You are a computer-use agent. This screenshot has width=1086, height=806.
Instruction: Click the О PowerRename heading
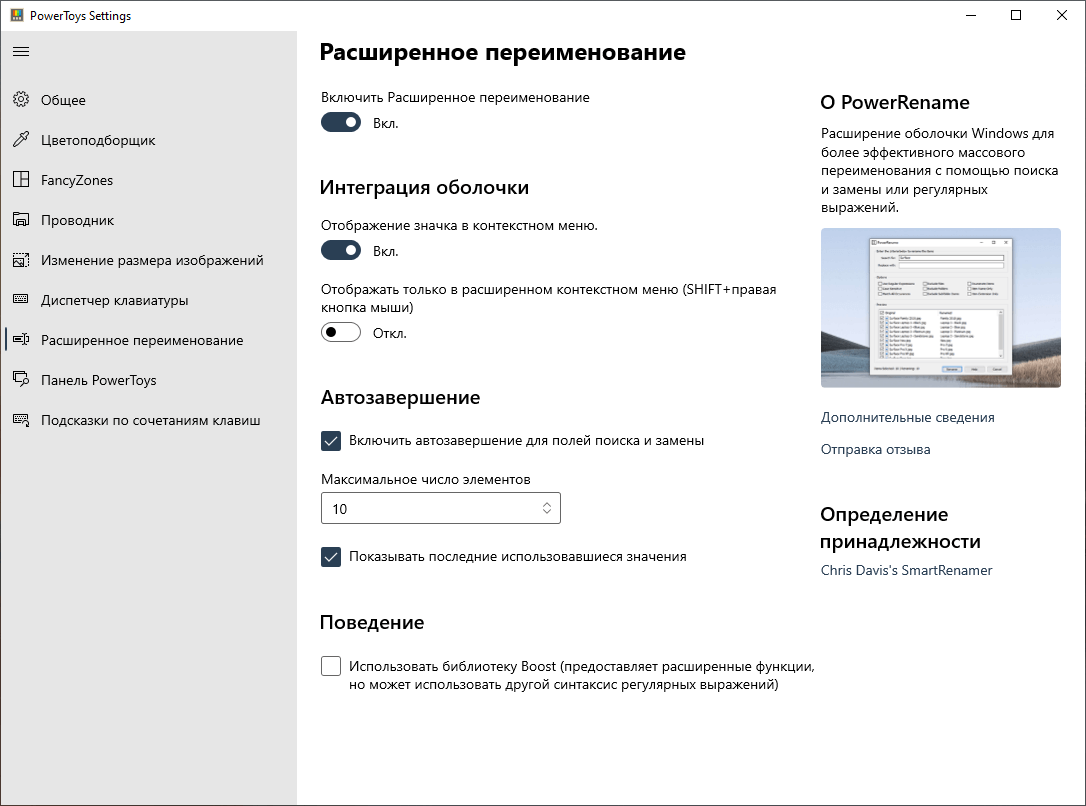895,102
